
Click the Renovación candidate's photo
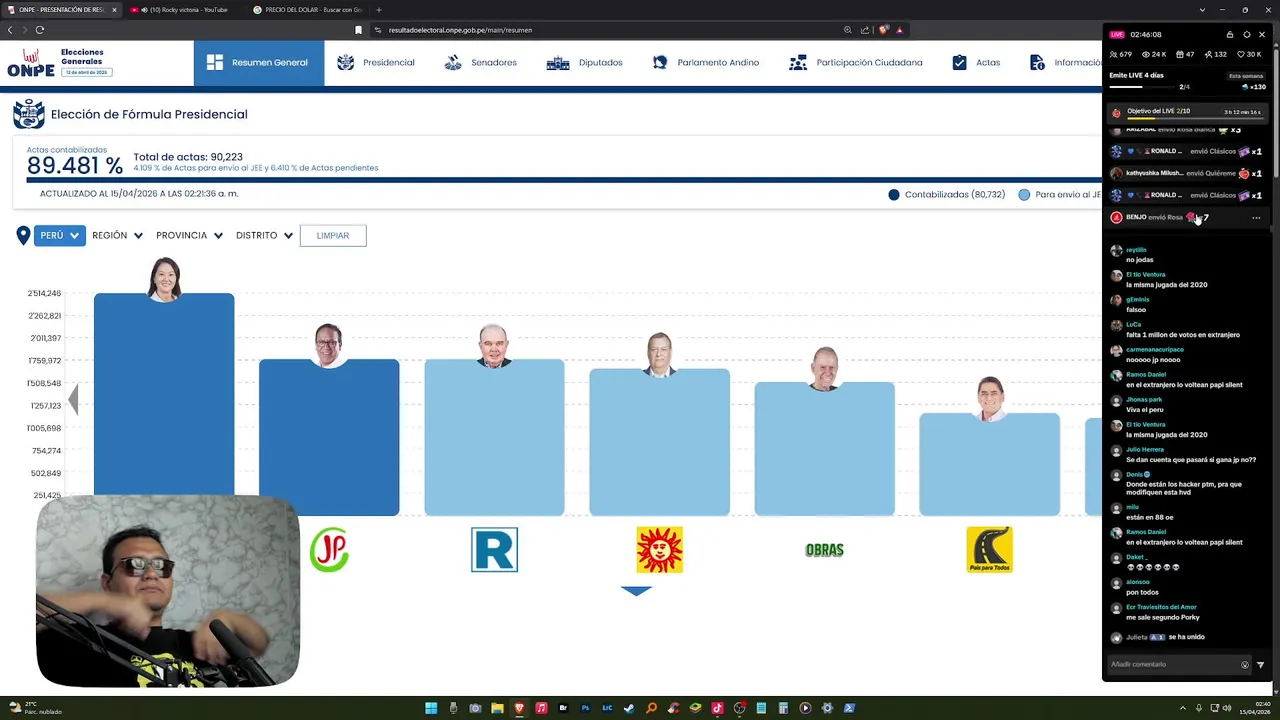point(493,346)
